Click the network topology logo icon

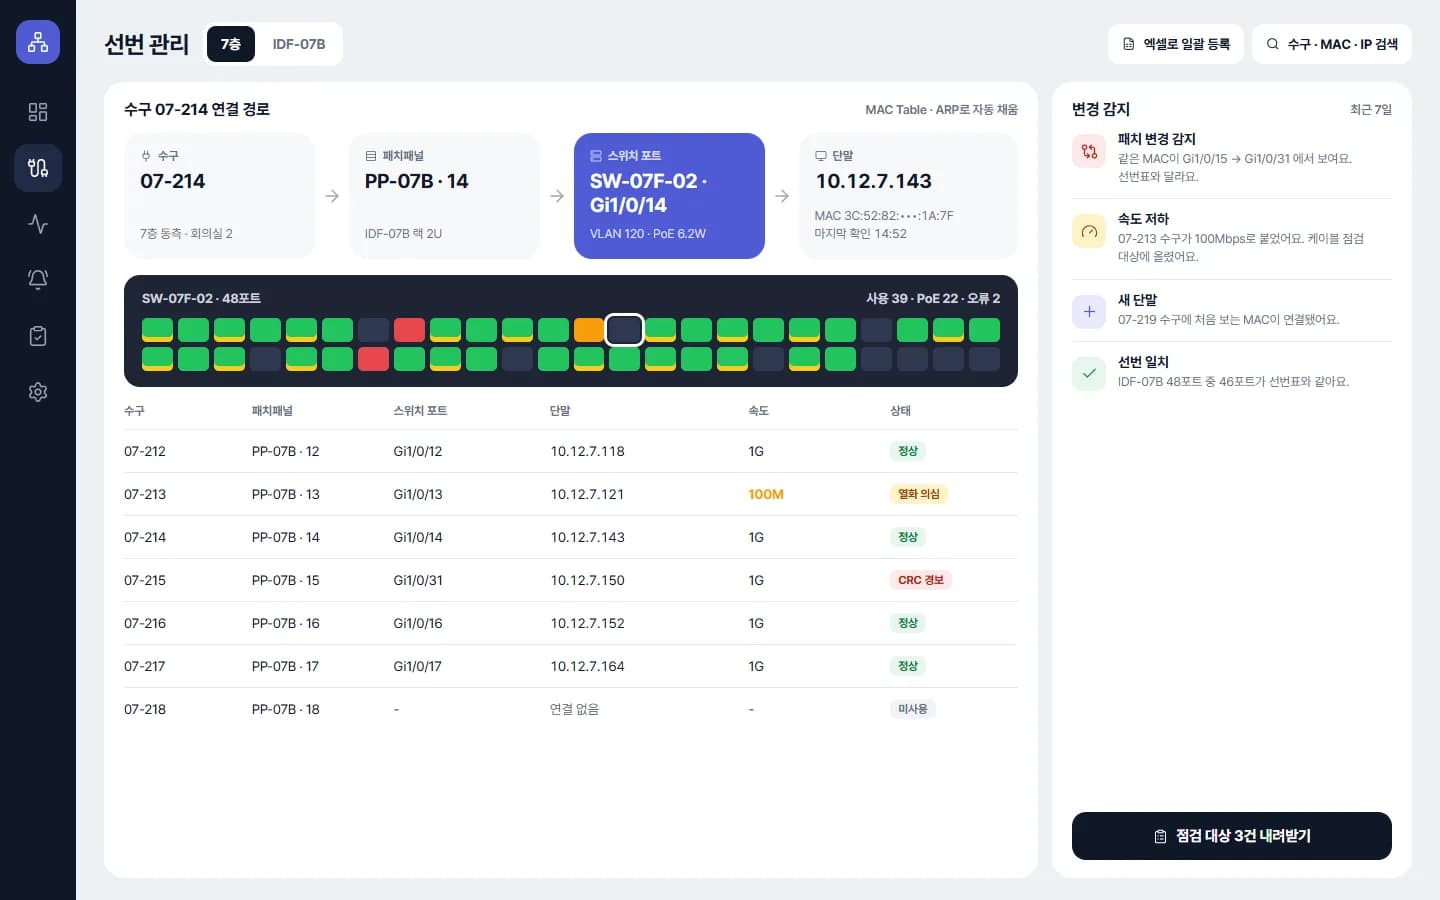pos(38,42)
